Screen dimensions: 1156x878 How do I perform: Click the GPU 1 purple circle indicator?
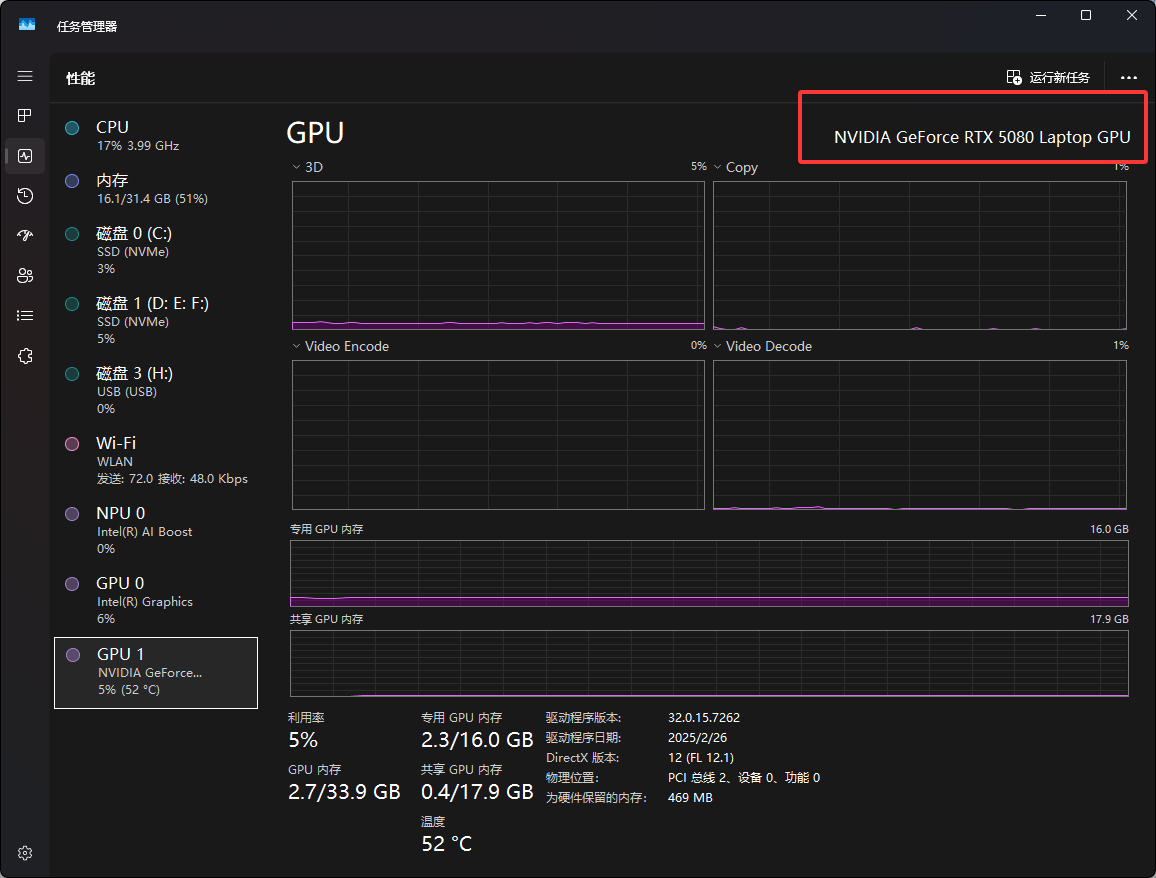[x=73, y=655]
